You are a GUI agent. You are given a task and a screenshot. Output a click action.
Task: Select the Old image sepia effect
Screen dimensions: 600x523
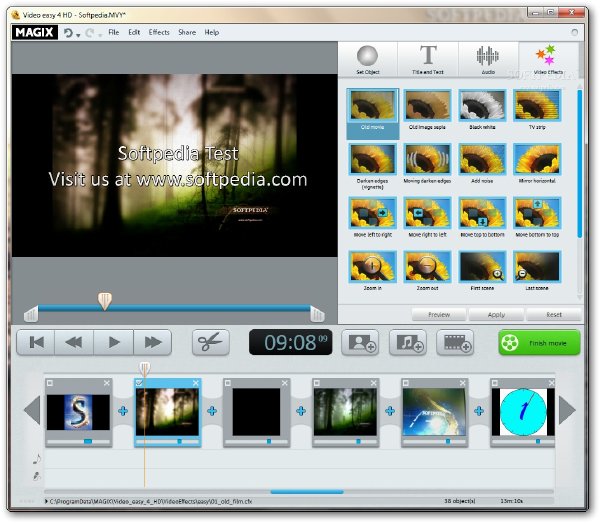coord(427,110)
